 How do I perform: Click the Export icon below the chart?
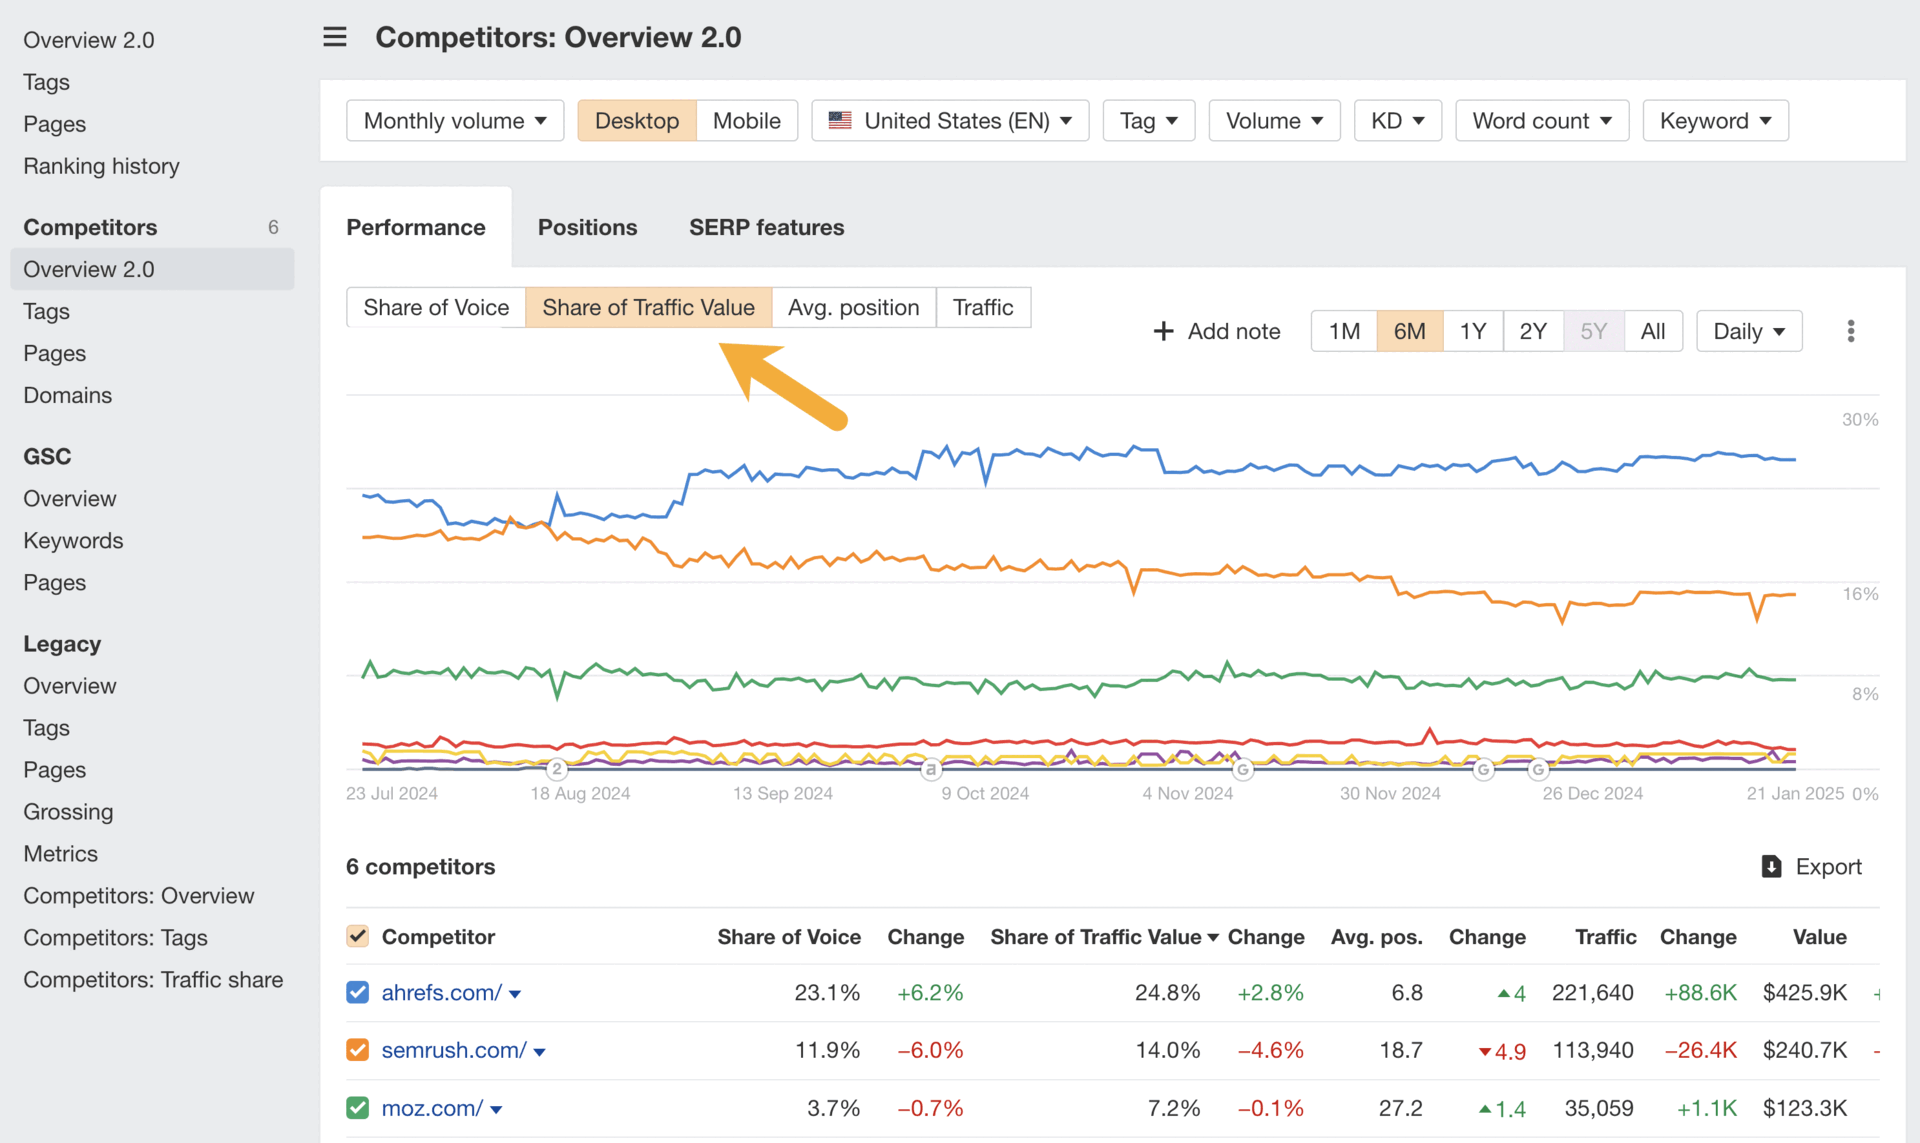pyautogui.click(x=1771, y=866)
